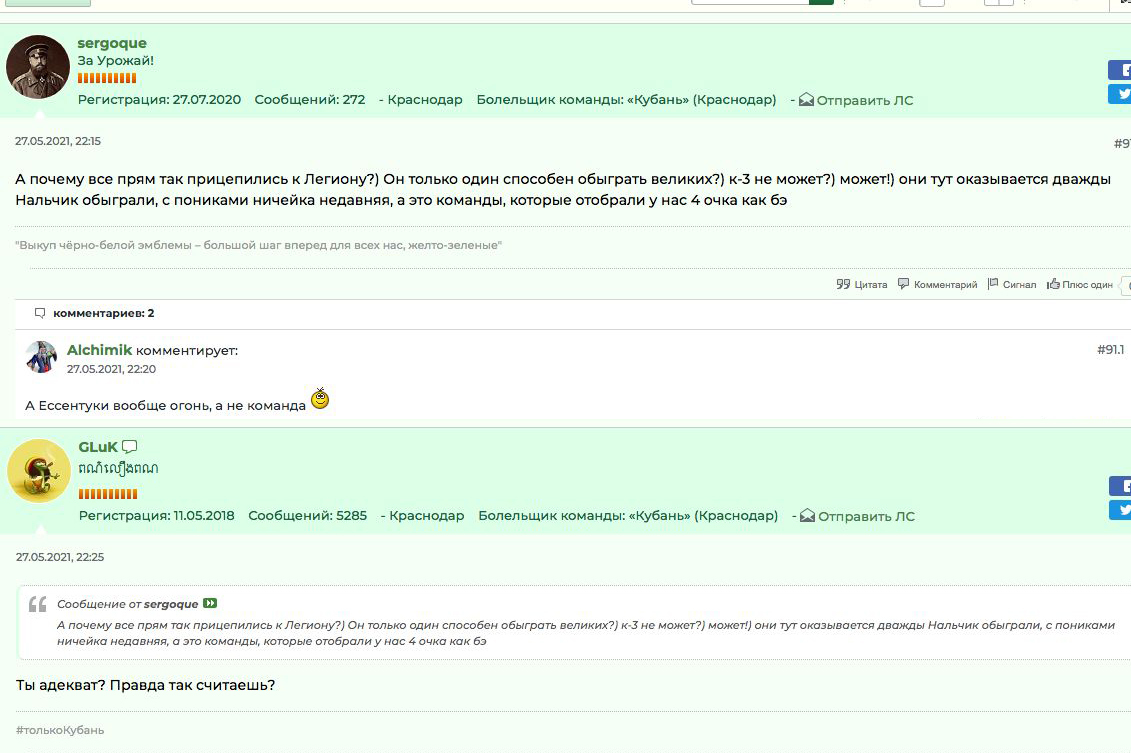Click the envelope icon next to sergoque's Отправить ЛС
Image resolution: width=1131 pixels, height=753 pixels.
pyautogui.click(x=806, y=100)
